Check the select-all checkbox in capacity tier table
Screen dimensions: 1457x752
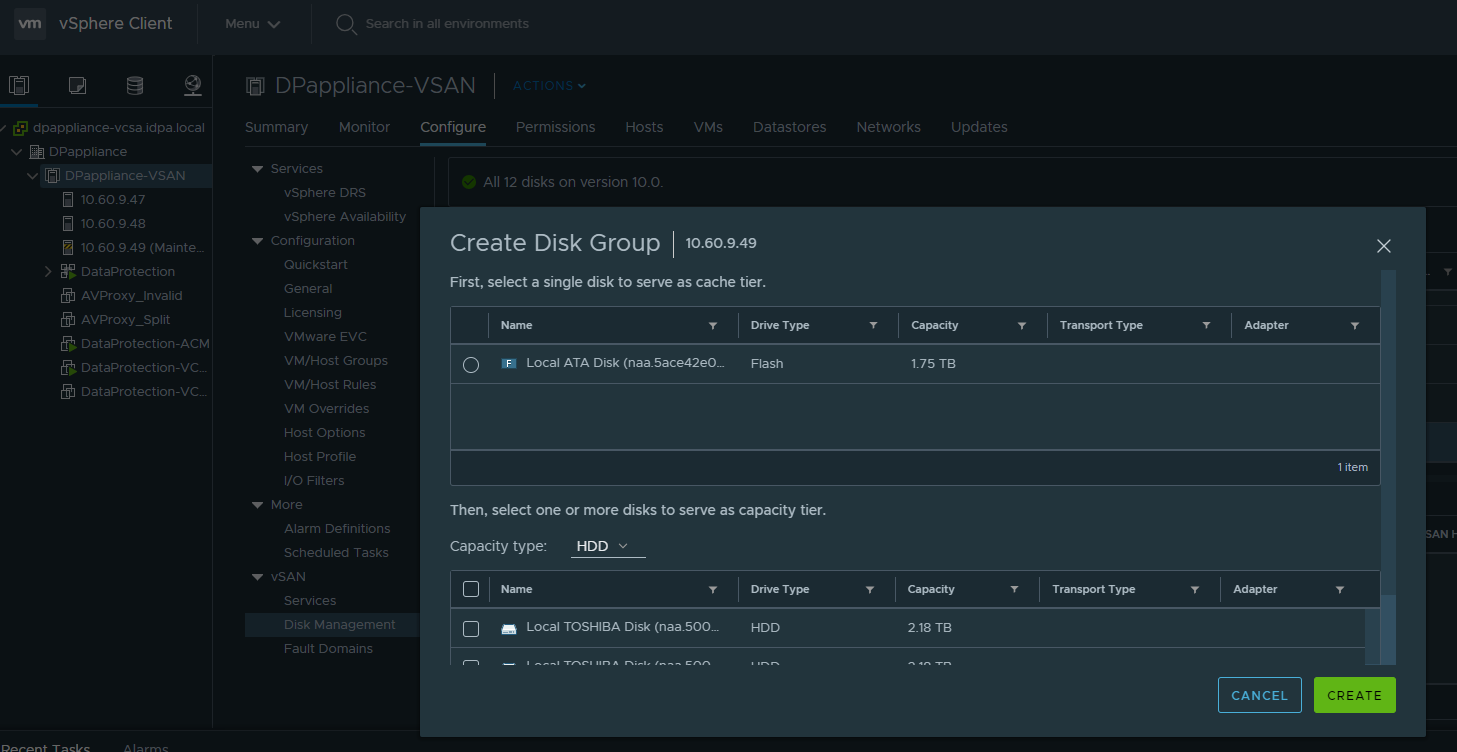point(471,590)
